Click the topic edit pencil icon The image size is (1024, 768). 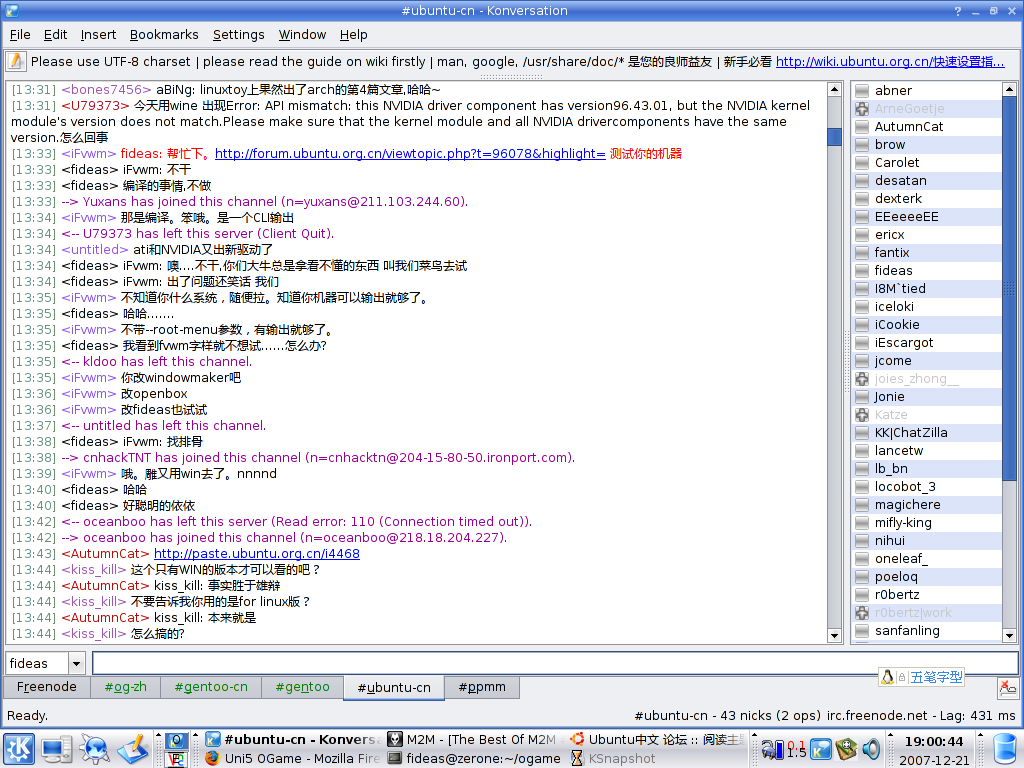[16, 61]
